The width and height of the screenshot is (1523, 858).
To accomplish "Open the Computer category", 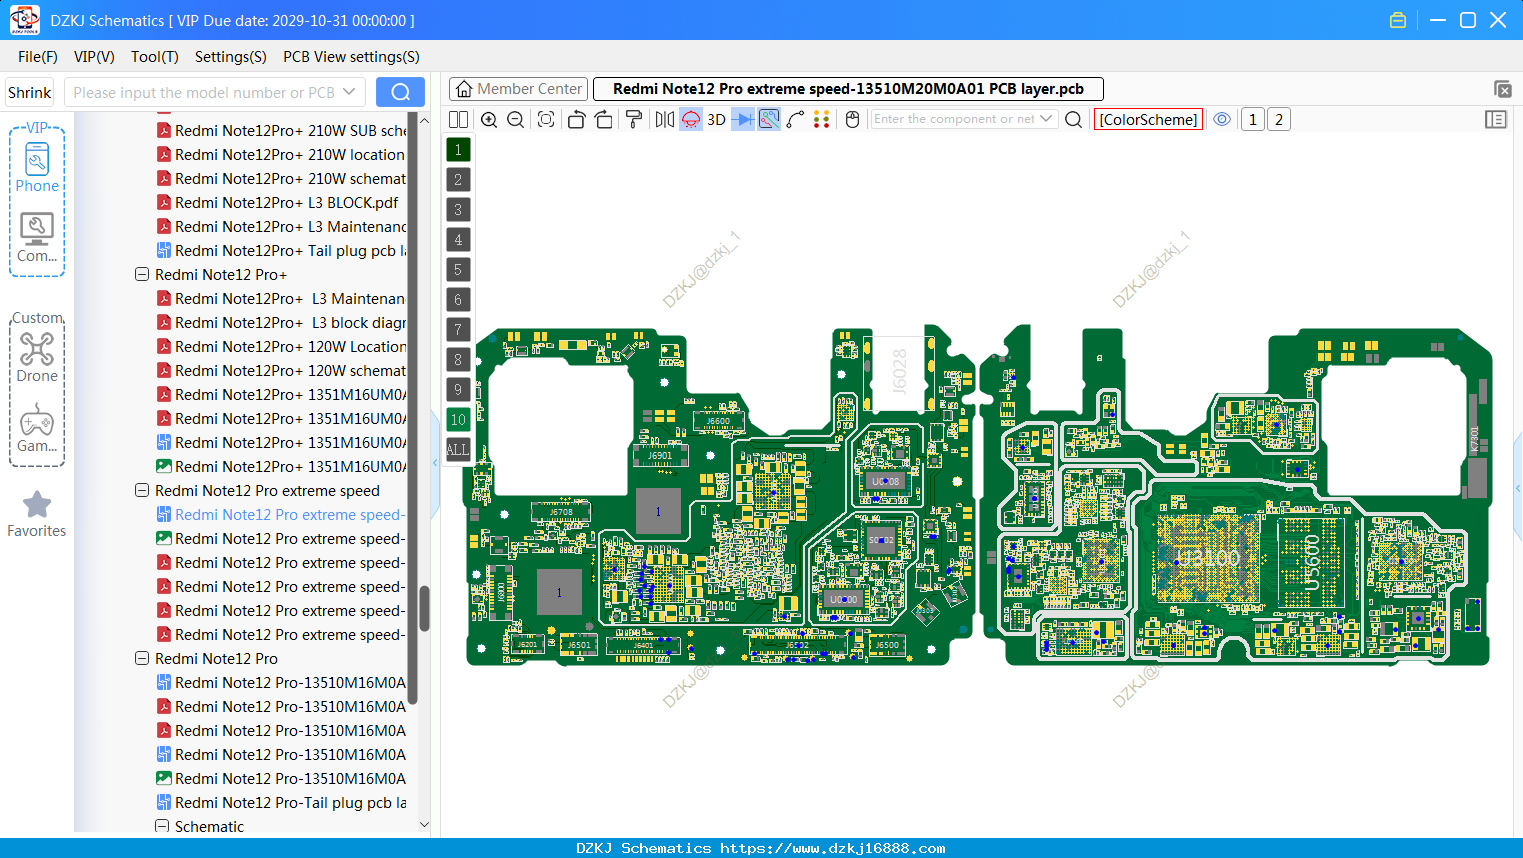I will 37,238.
